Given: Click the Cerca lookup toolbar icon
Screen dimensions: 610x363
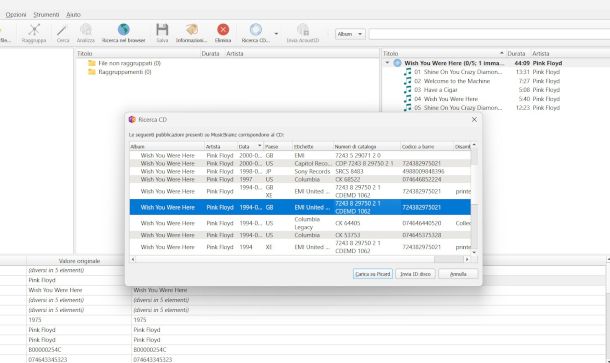Looking at the screenshot, I should [x=62, y=30].
